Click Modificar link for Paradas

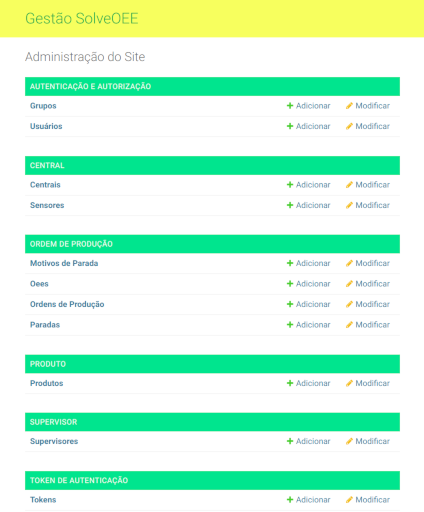click(372, 325)
